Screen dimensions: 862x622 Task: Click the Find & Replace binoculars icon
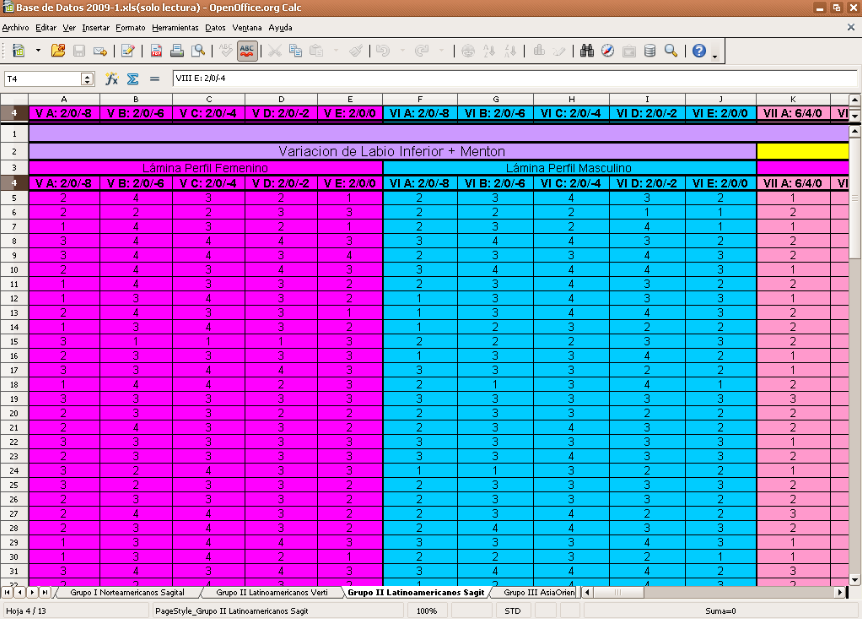pyautogui.click(x=587, y=49)
